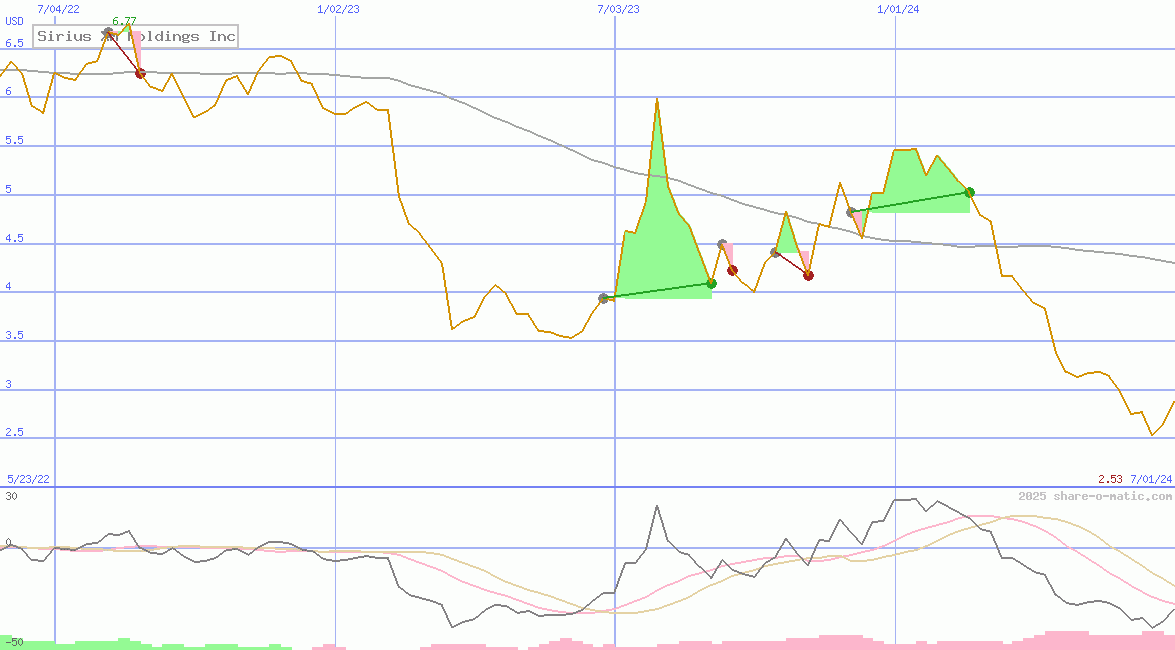Click the 2025 share-o-matic.com label
The width and height of the screenshot is (1175, 650).
point(1095,496)
